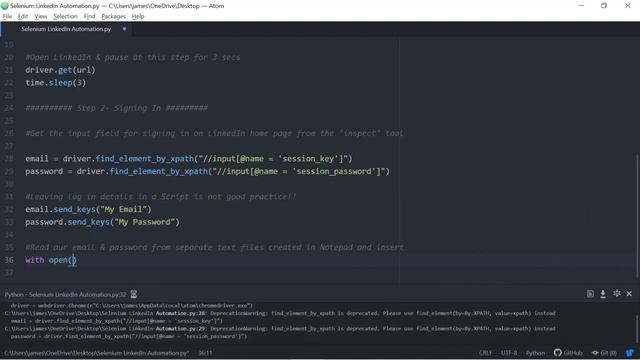
Task: Open the View menu
Action: pos(40,16)
